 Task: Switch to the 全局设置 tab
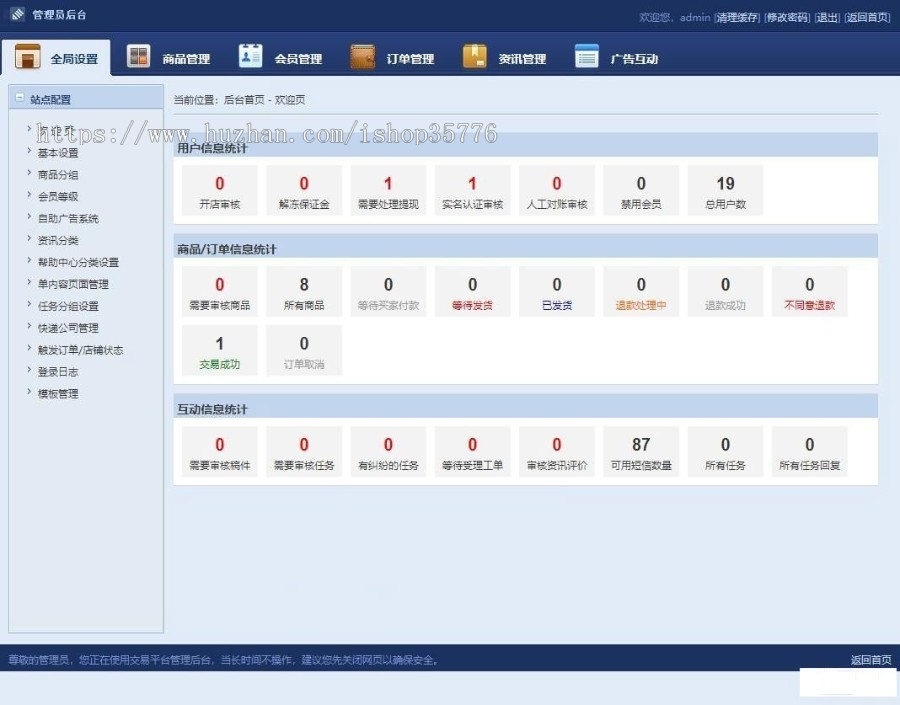click(56, 57)
